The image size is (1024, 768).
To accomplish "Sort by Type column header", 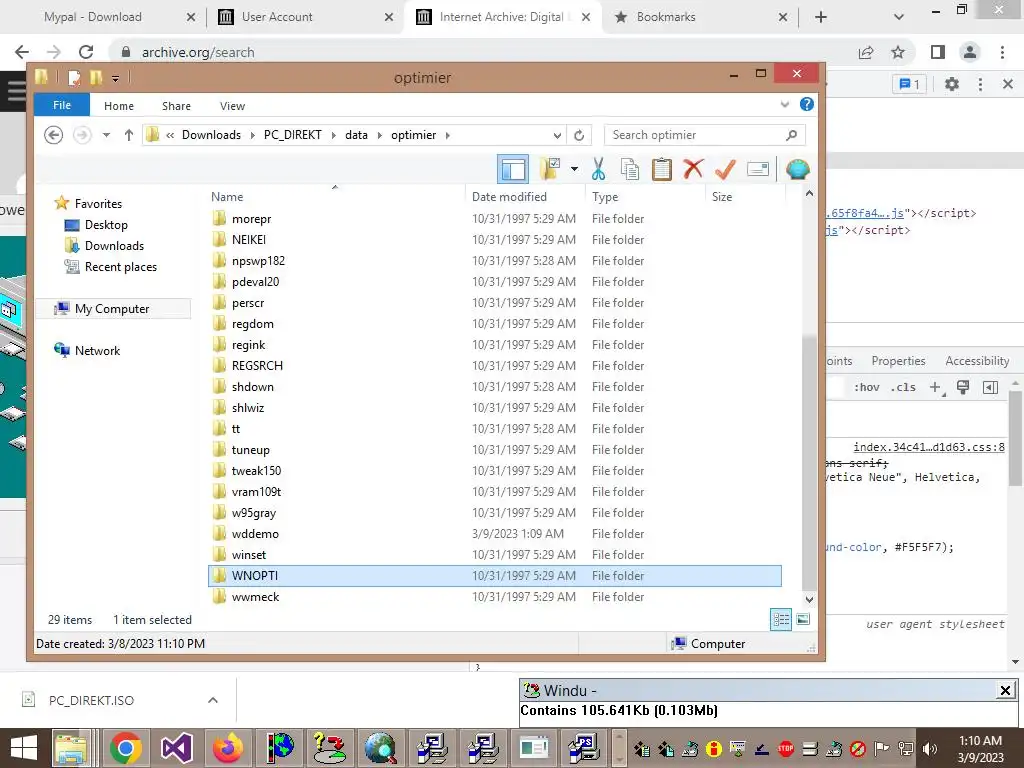I will 605,197.
